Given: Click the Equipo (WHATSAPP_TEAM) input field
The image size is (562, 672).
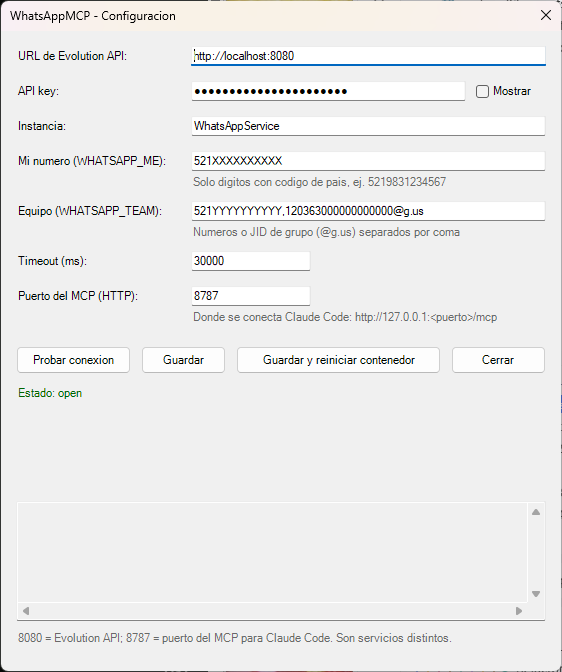Looking at the screenshot, I should point(368,211).
